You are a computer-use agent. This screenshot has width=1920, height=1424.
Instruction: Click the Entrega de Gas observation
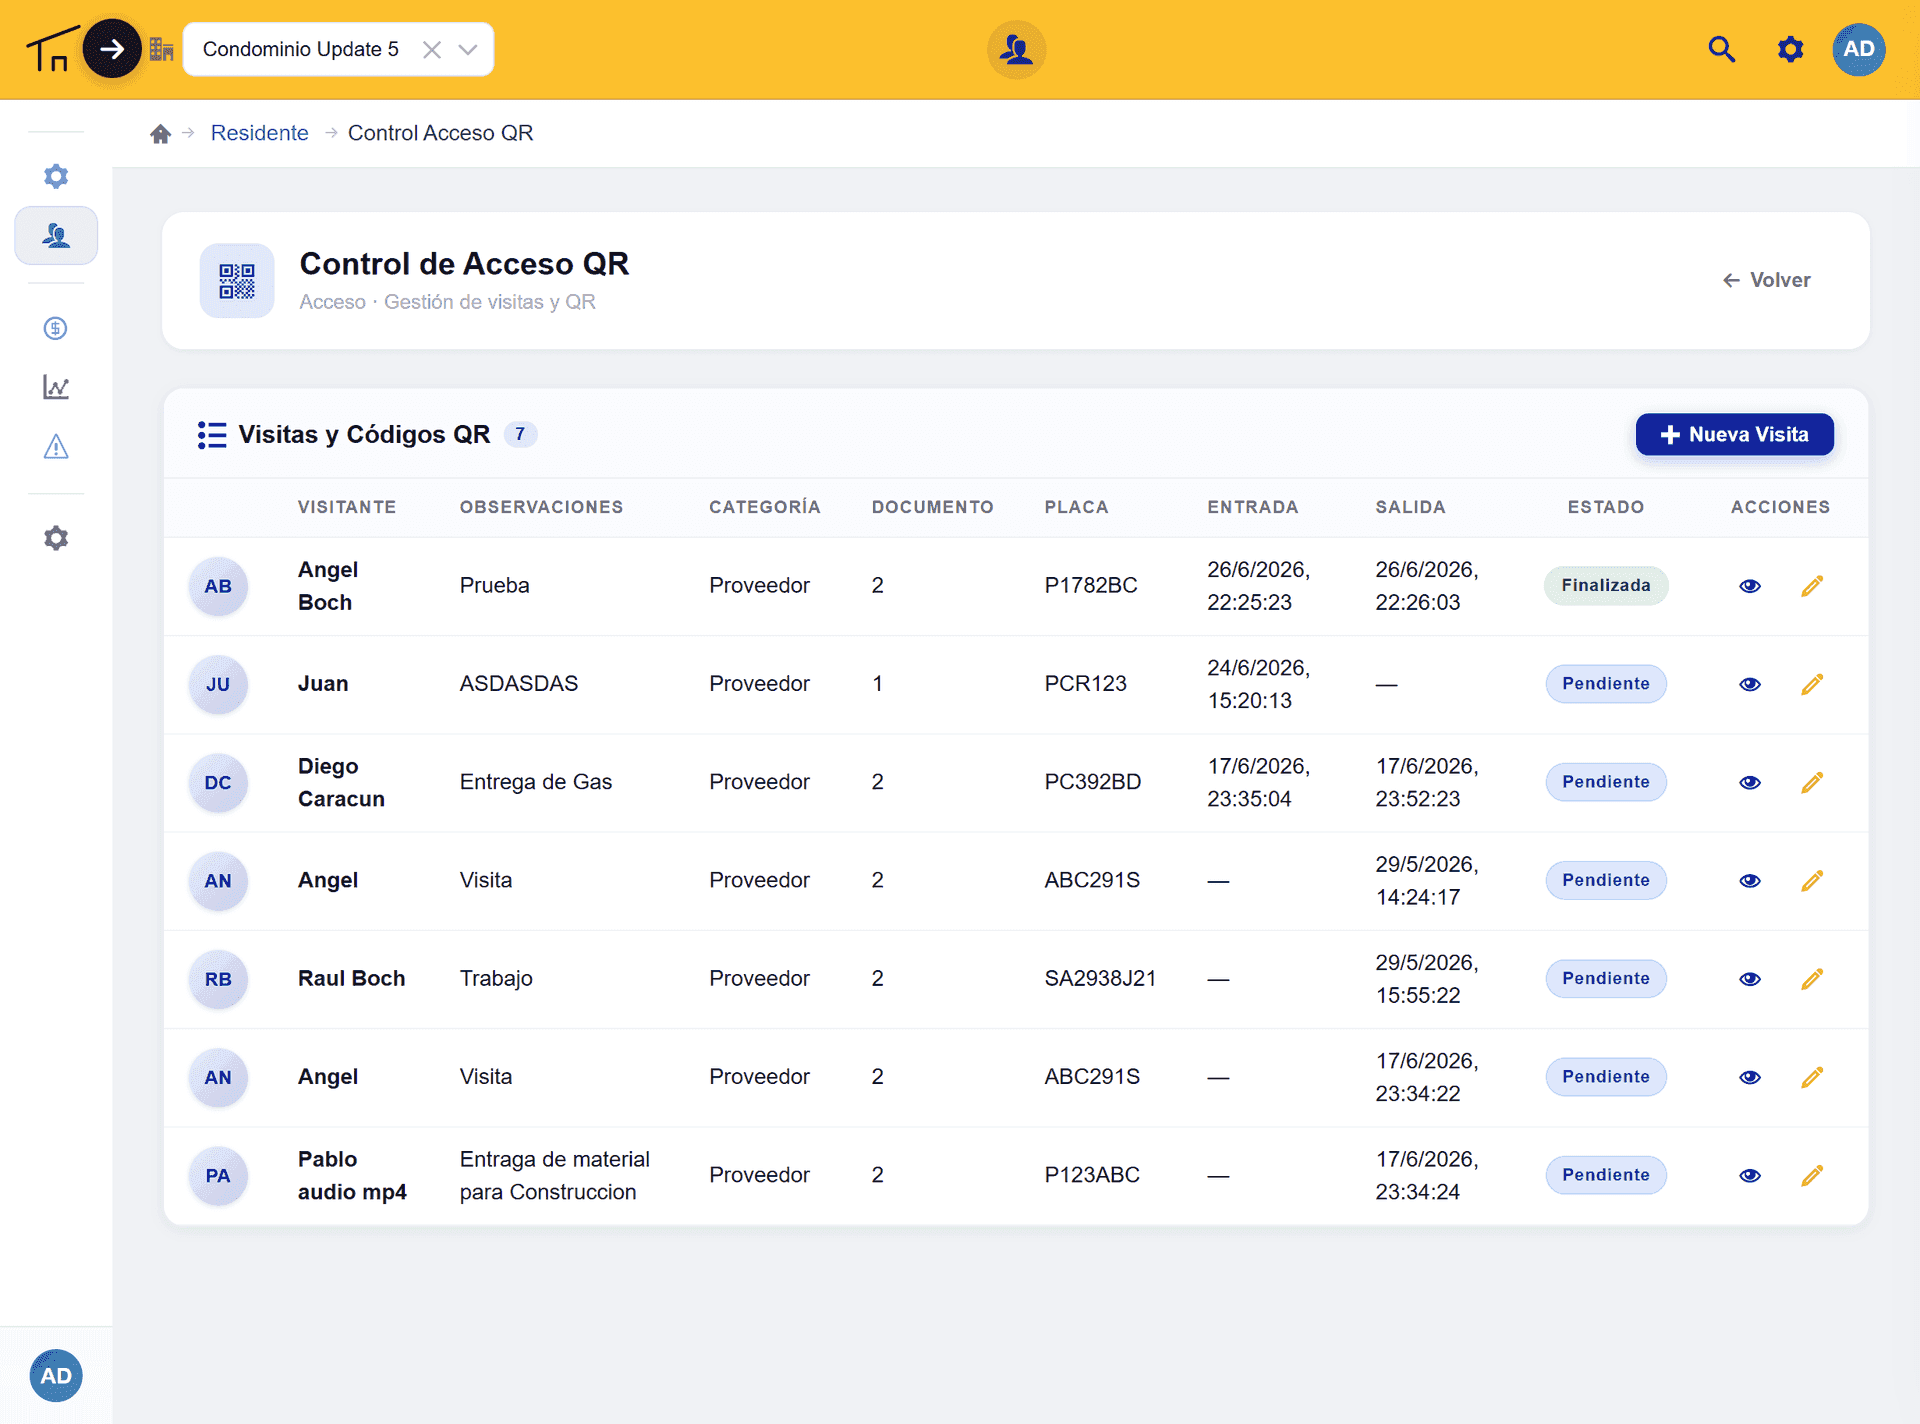536,782
